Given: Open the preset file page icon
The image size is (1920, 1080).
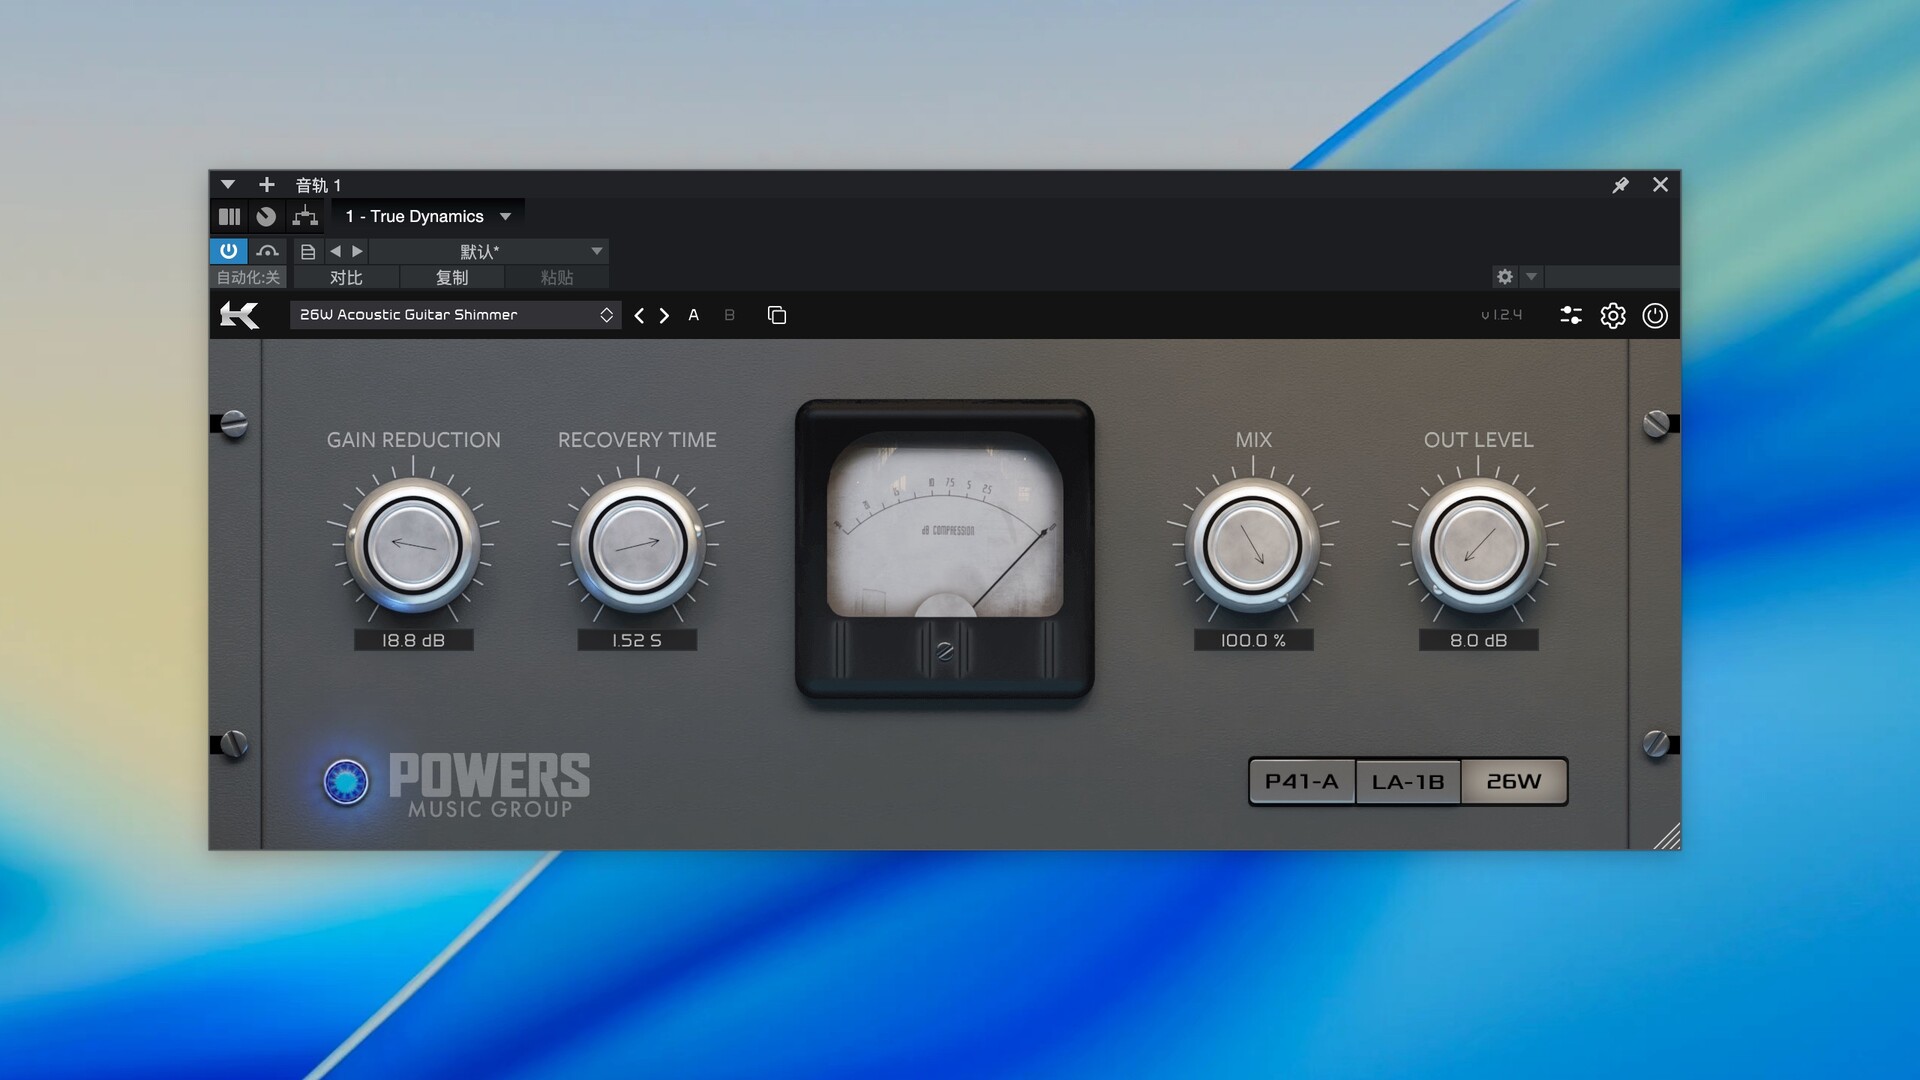Looking at the screenshot, I should pos(308,251).
